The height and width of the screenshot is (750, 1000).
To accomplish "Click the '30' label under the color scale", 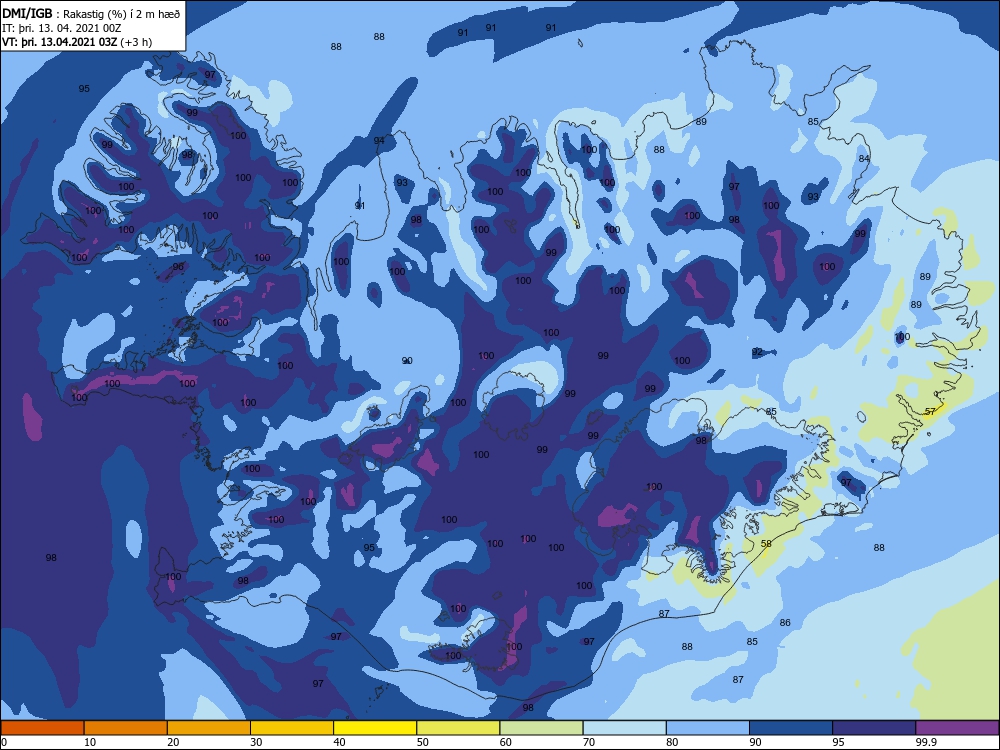I will point(256,742).
